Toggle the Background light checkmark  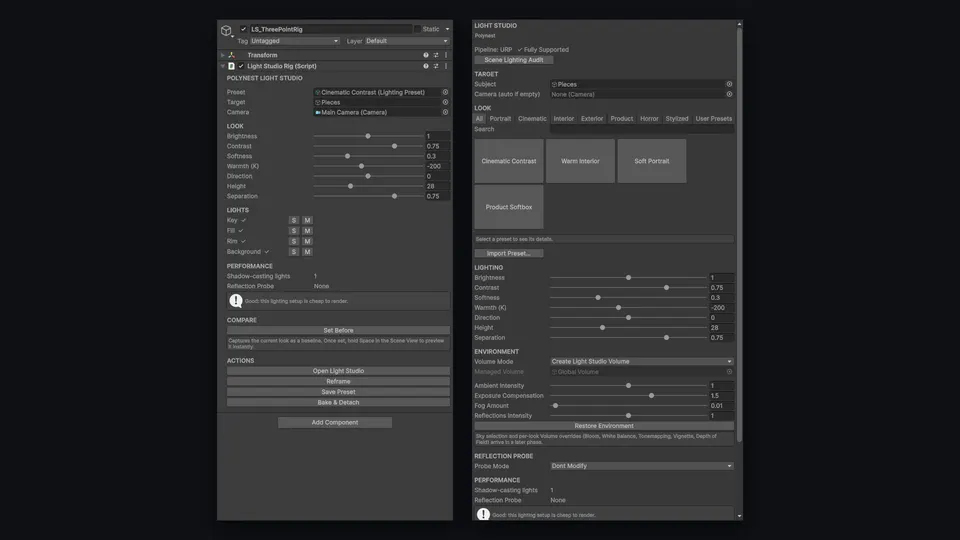coord(266,252)
